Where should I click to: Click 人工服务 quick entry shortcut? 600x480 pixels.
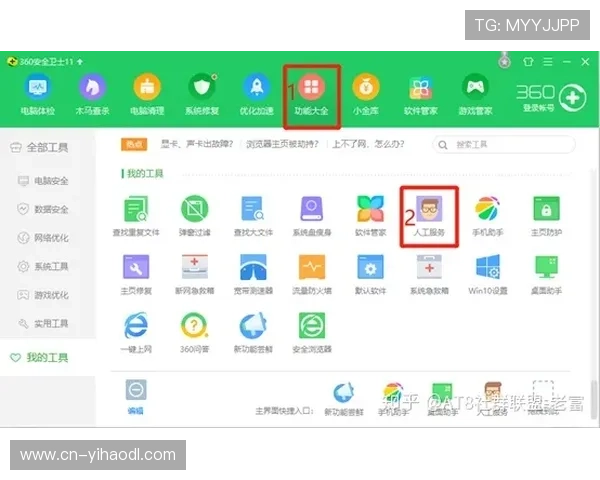pos(492,399)
